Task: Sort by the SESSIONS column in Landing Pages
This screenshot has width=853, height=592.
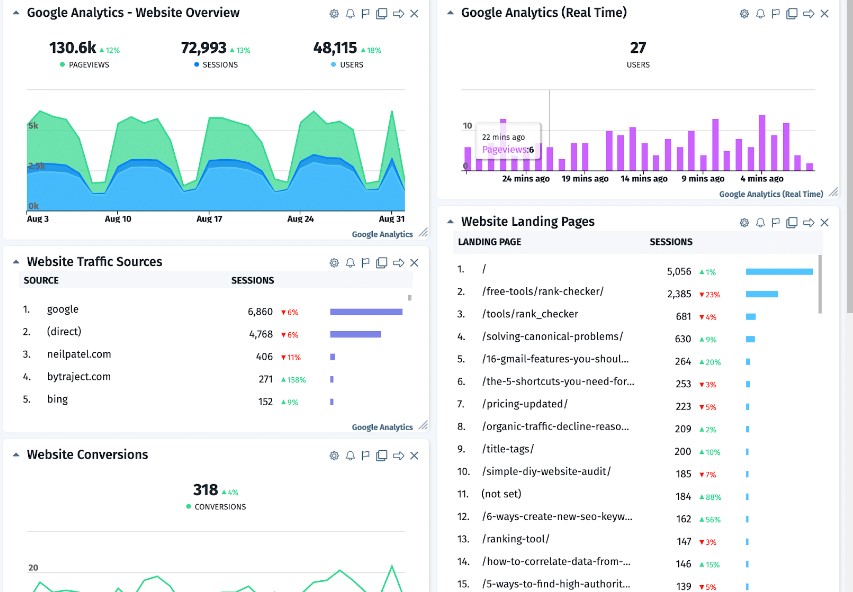Action: 671,242
